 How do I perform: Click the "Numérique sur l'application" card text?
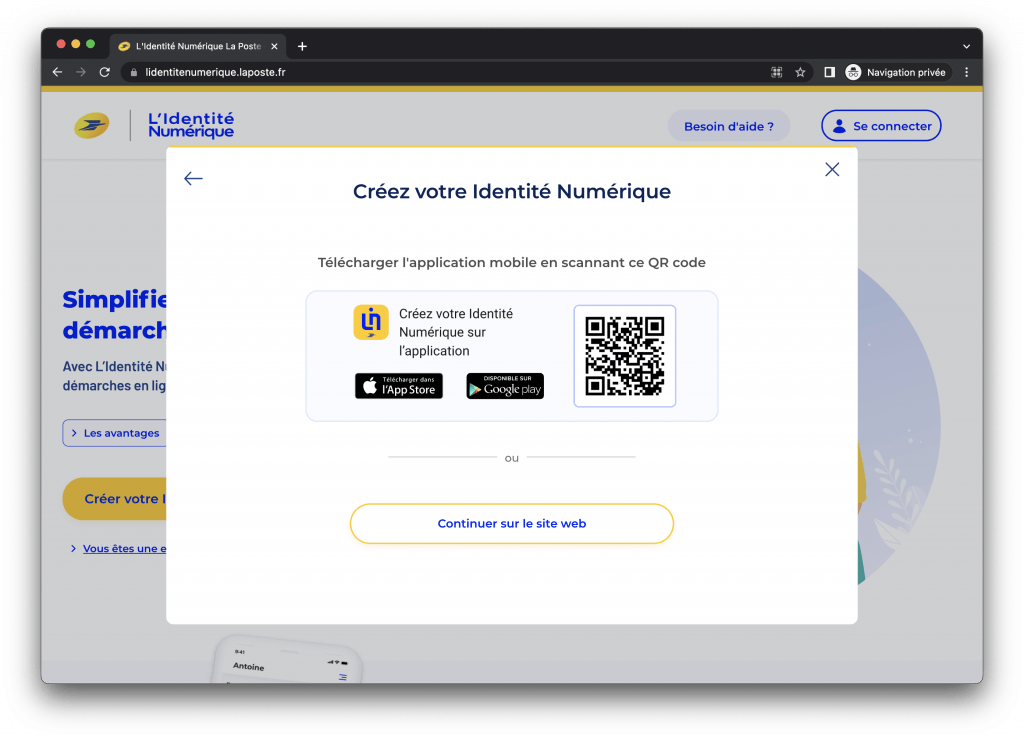pos(443,342)
